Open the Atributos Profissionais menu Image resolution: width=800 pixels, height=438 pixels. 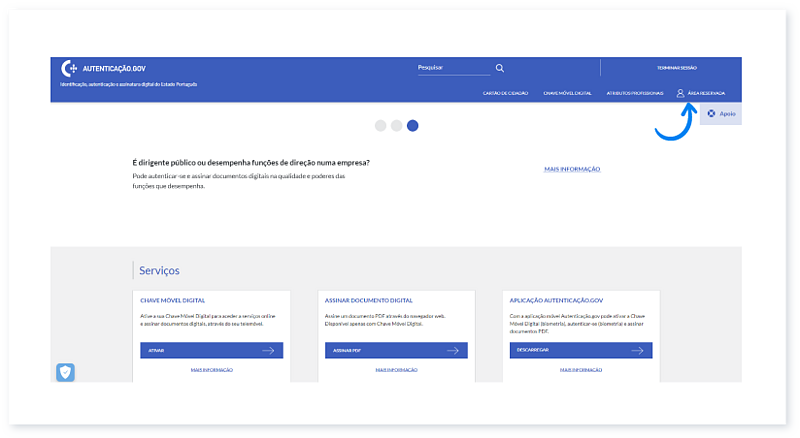pyautogui.click(x=634, y=93)
